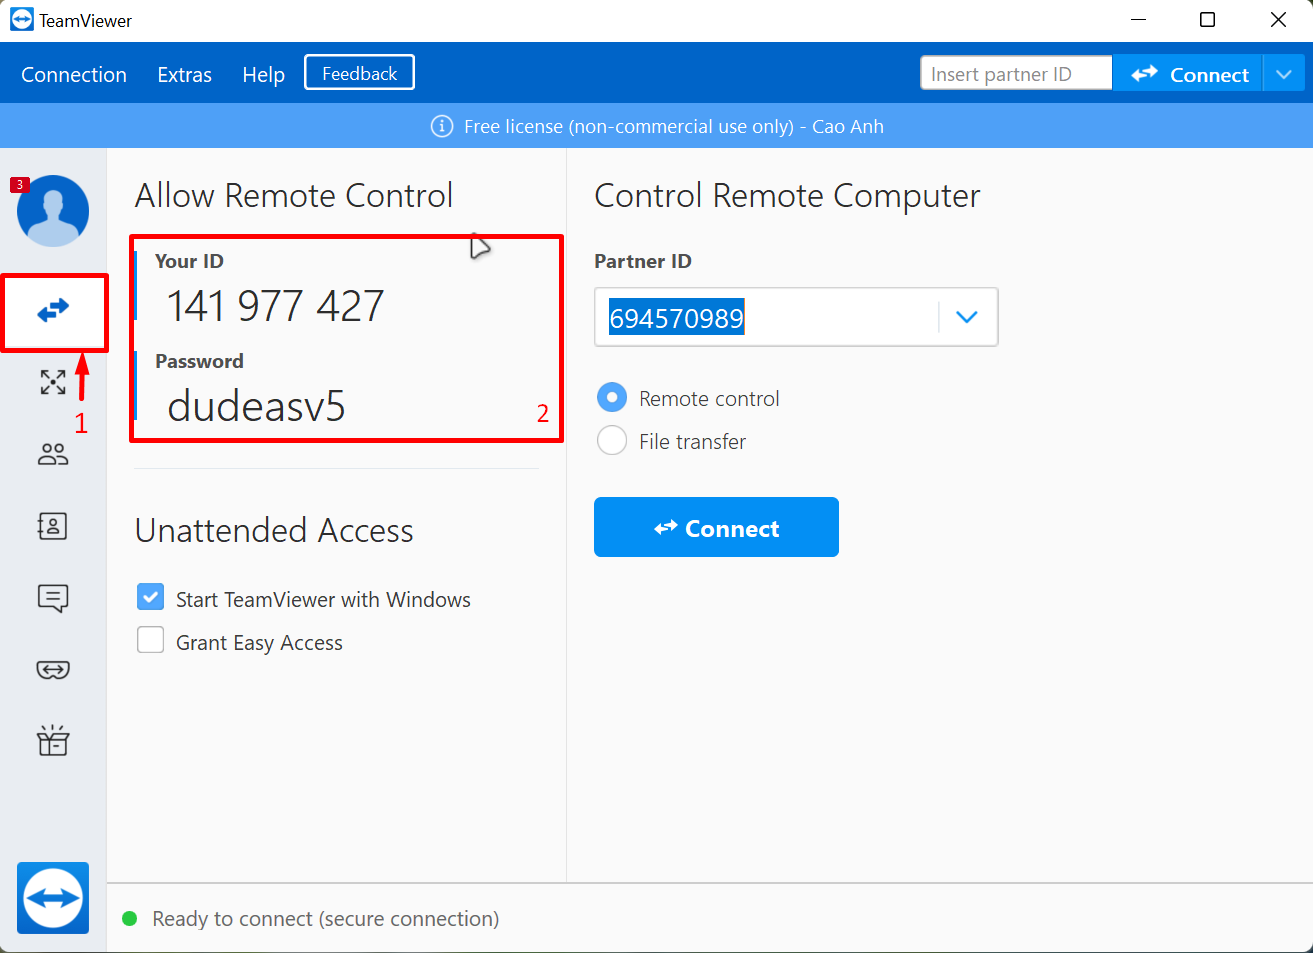1313x953 pixels.
Task: Click the Insert partner ID field
Action: tap(1015, 74)
